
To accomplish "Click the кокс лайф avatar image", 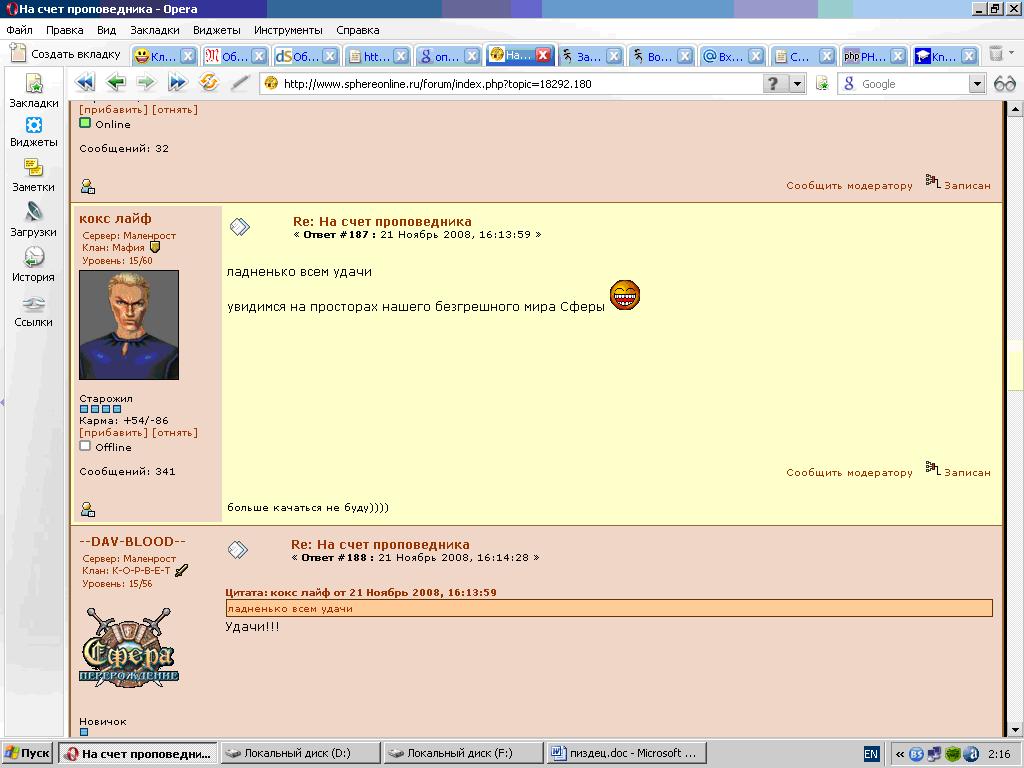I will click(x=129, y=325).
